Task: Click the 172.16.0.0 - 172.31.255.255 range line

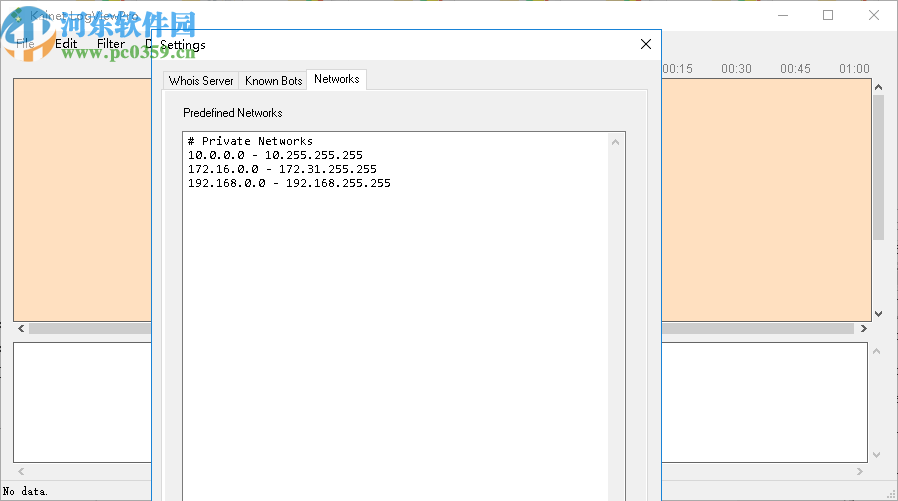Action: [x=282, y=169]
